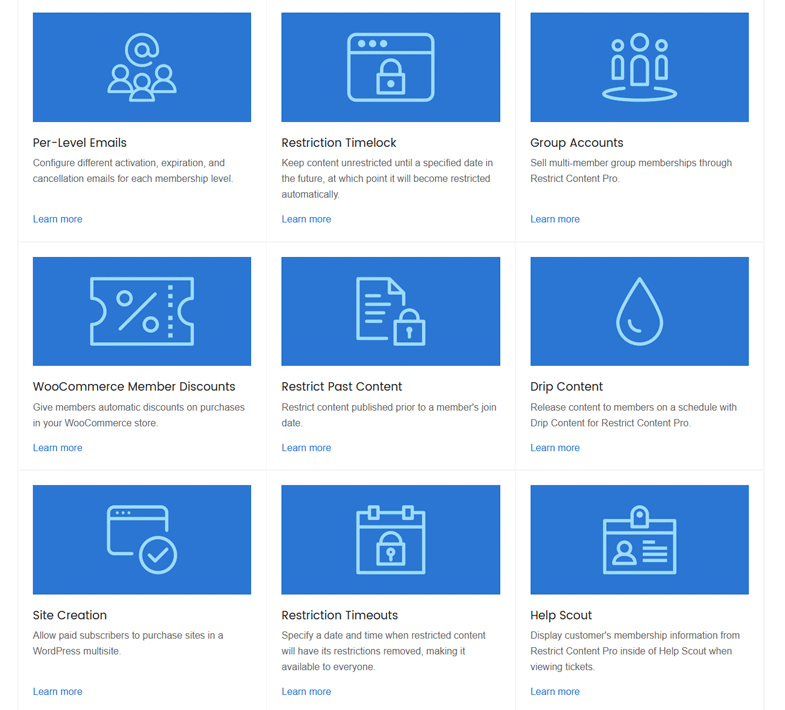Follow Learn more link for Site Creation

(x=58, y=691)
